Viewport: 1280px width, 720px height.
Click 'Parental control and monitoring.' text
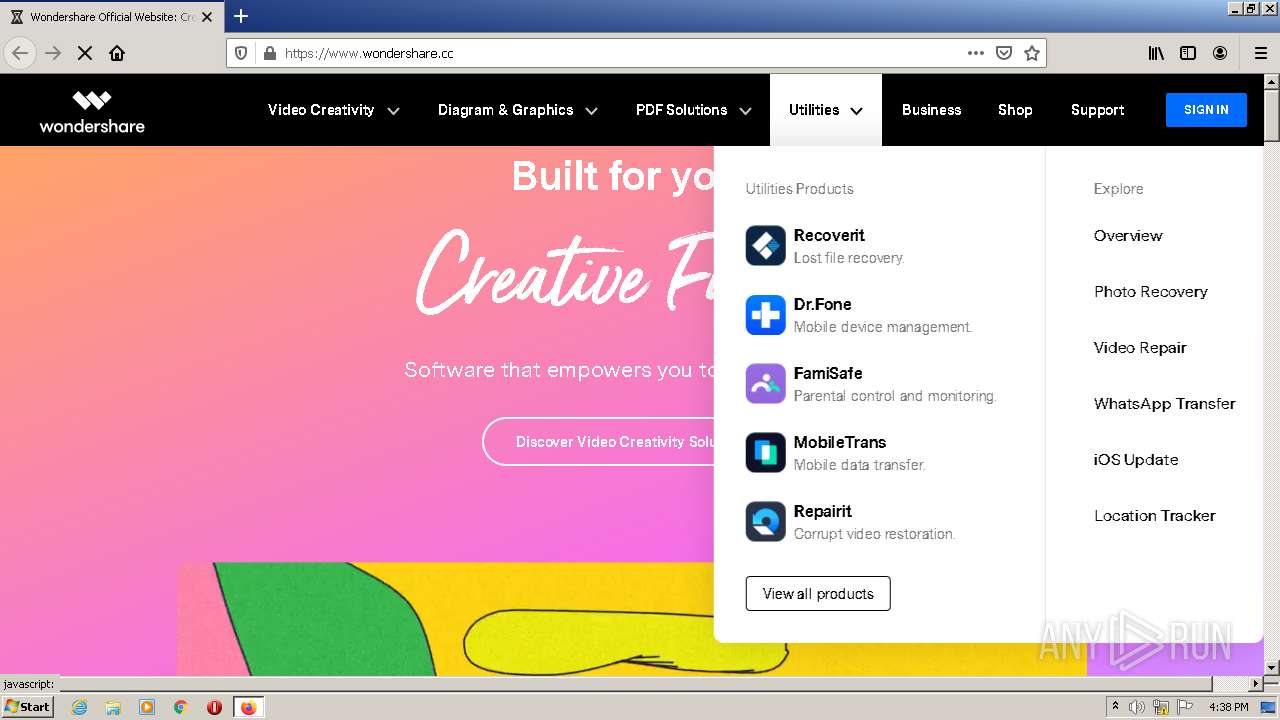tap(895, 396)
